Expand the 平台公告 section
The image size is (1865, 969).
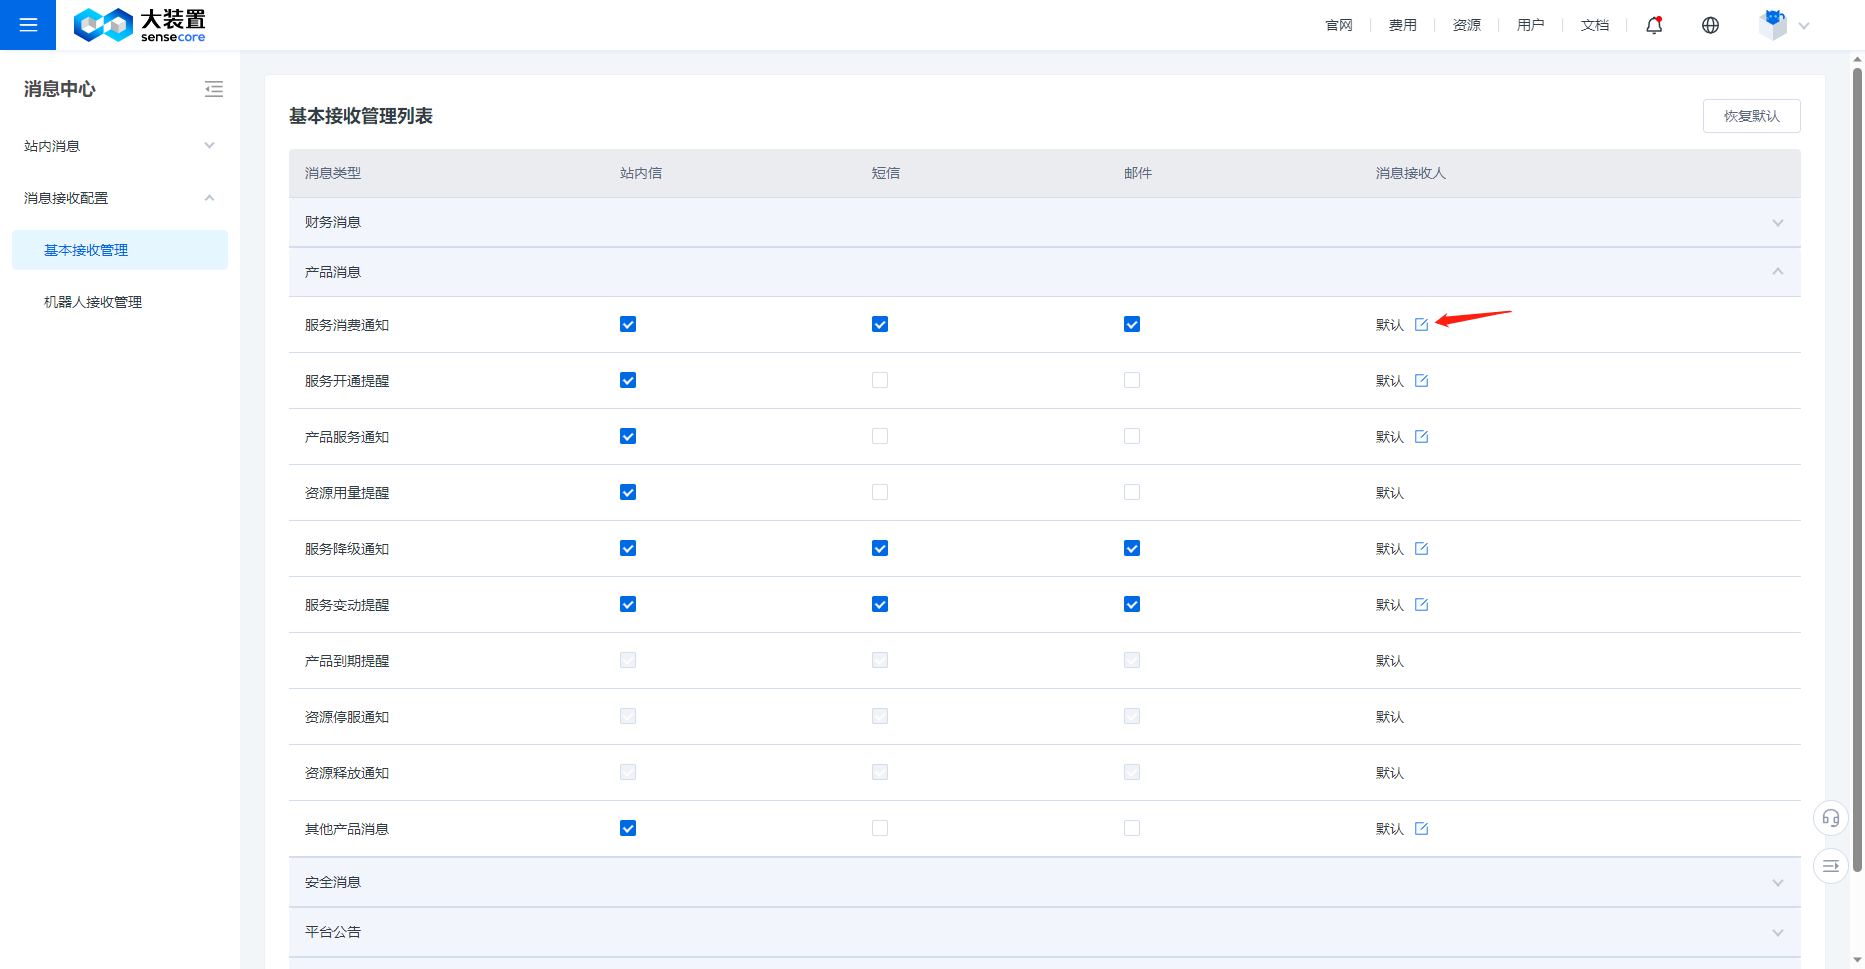coord(1044,932)
